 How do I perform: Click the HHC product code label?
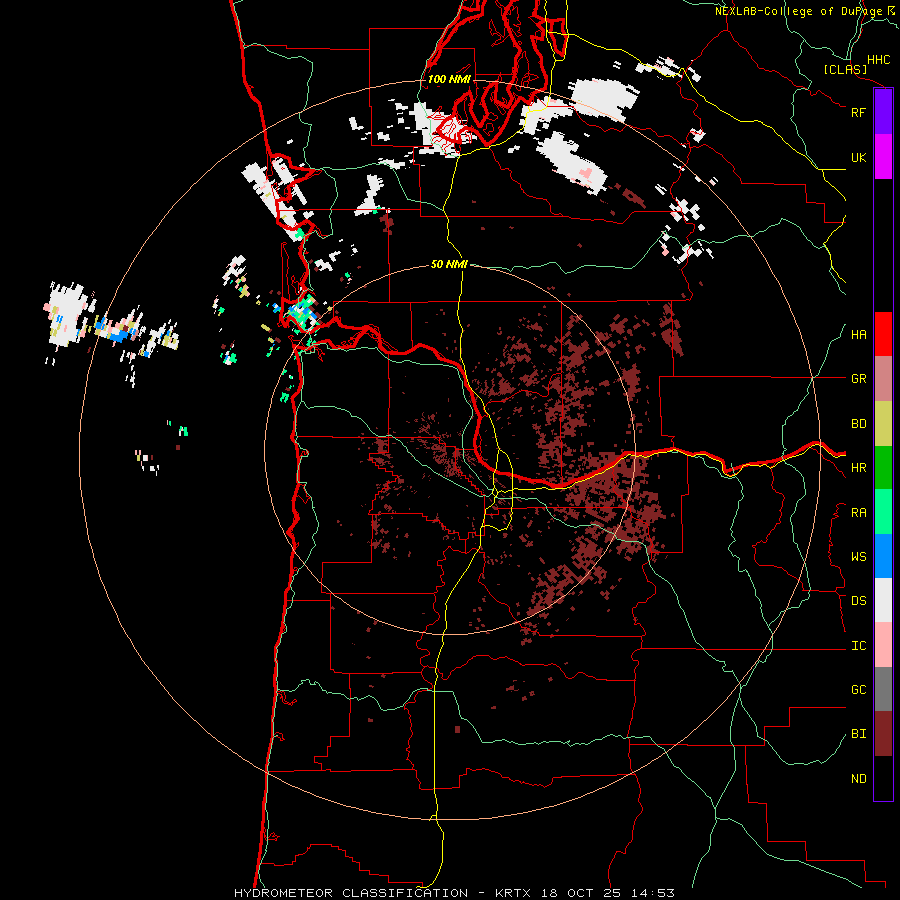(878, 60)
